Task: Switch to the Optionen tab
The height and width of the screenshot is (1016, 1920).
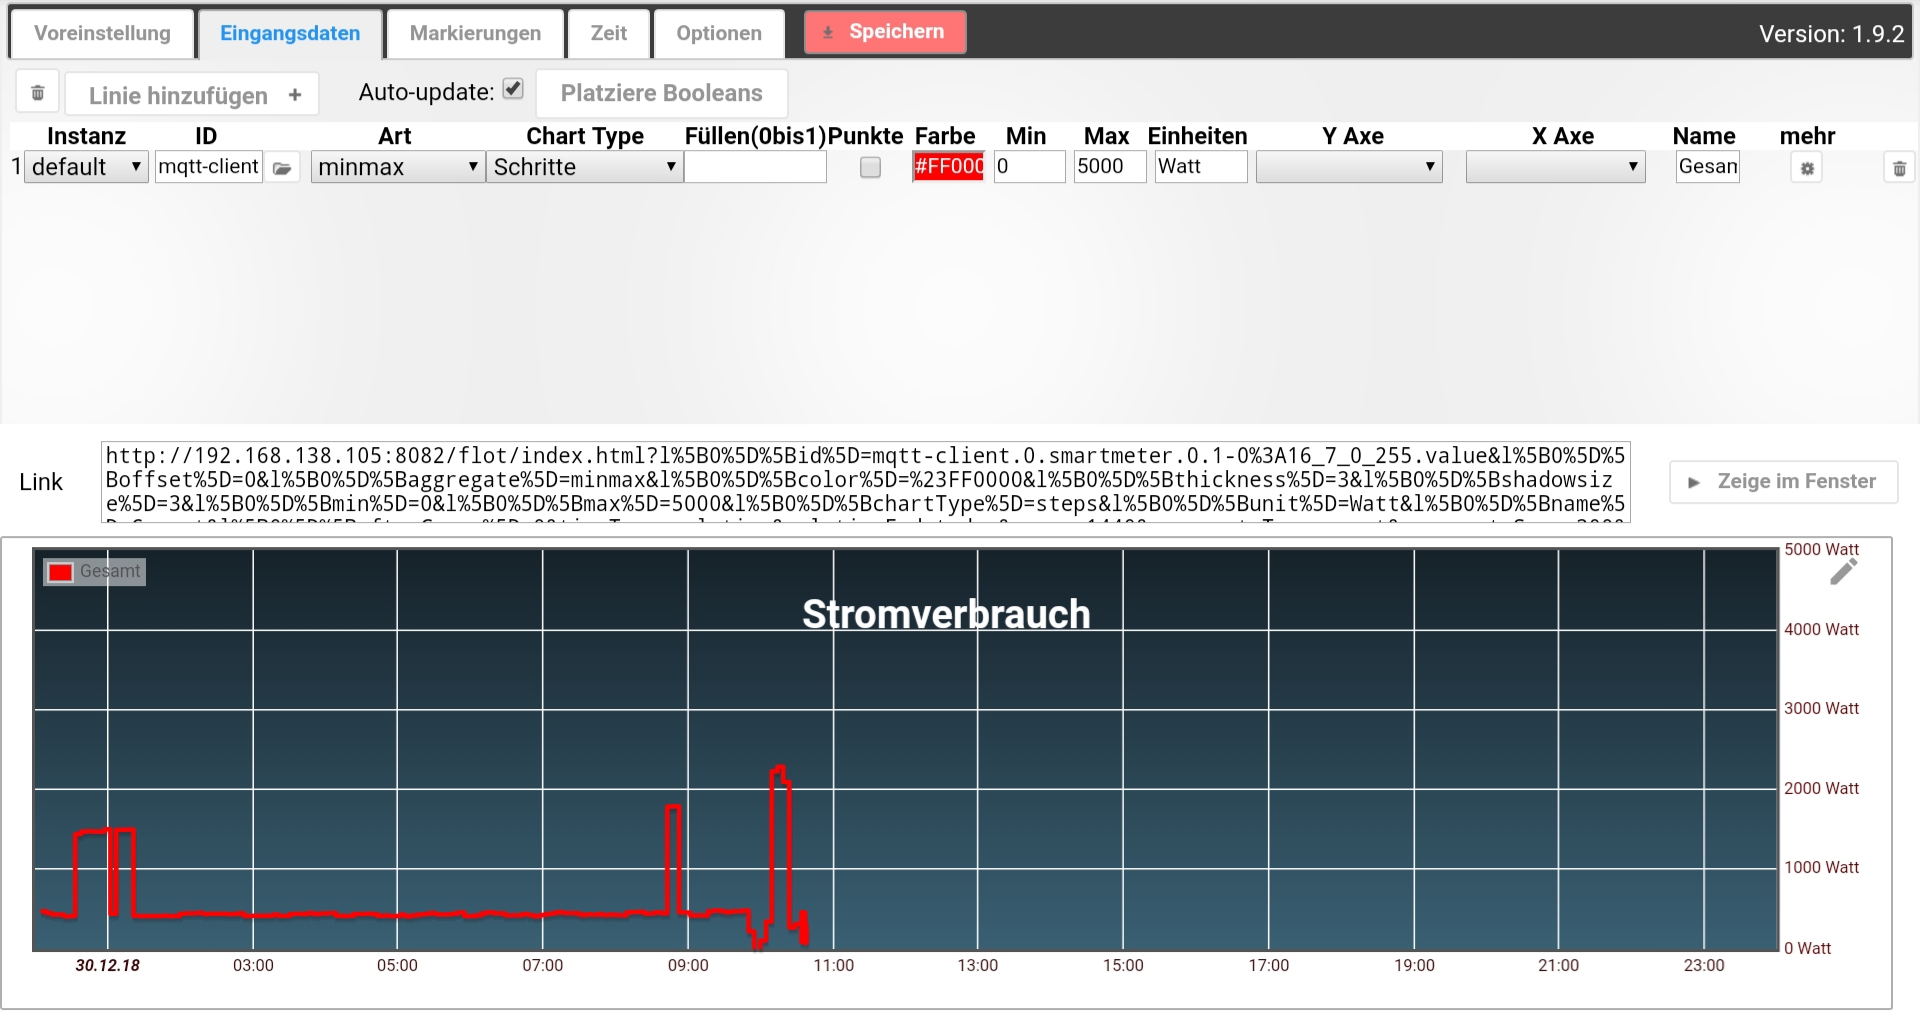Action: coord(719,33)
